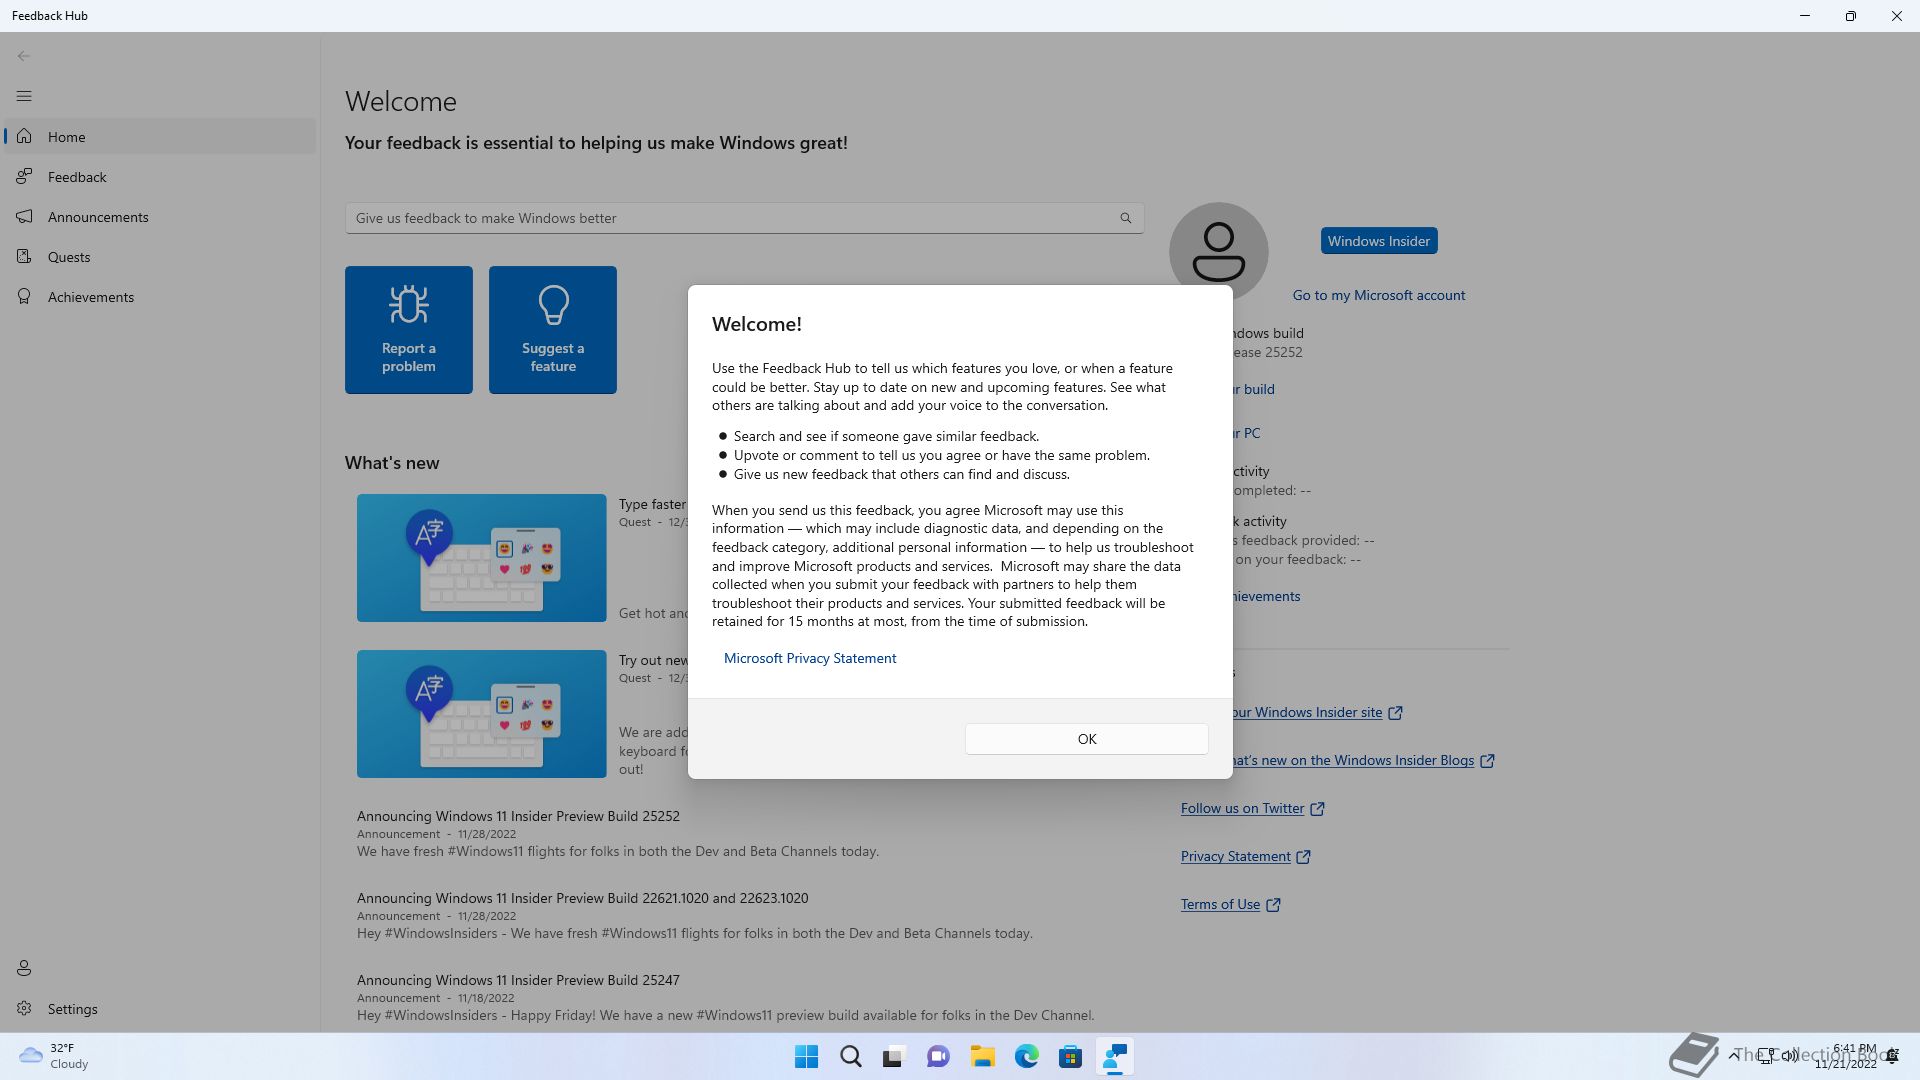Click the Suggest a feature tile
This screenshot has height=1080, width=1920.
tap(553, 330)
